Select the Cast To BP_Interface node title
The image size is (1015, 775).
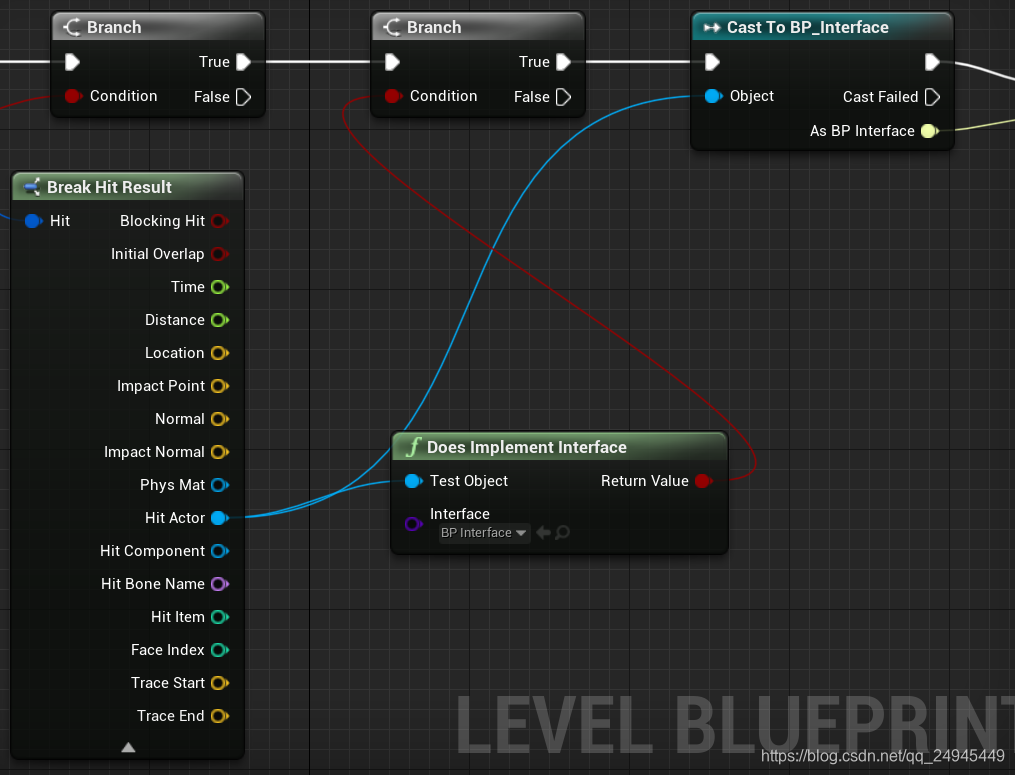click(807, 27)
